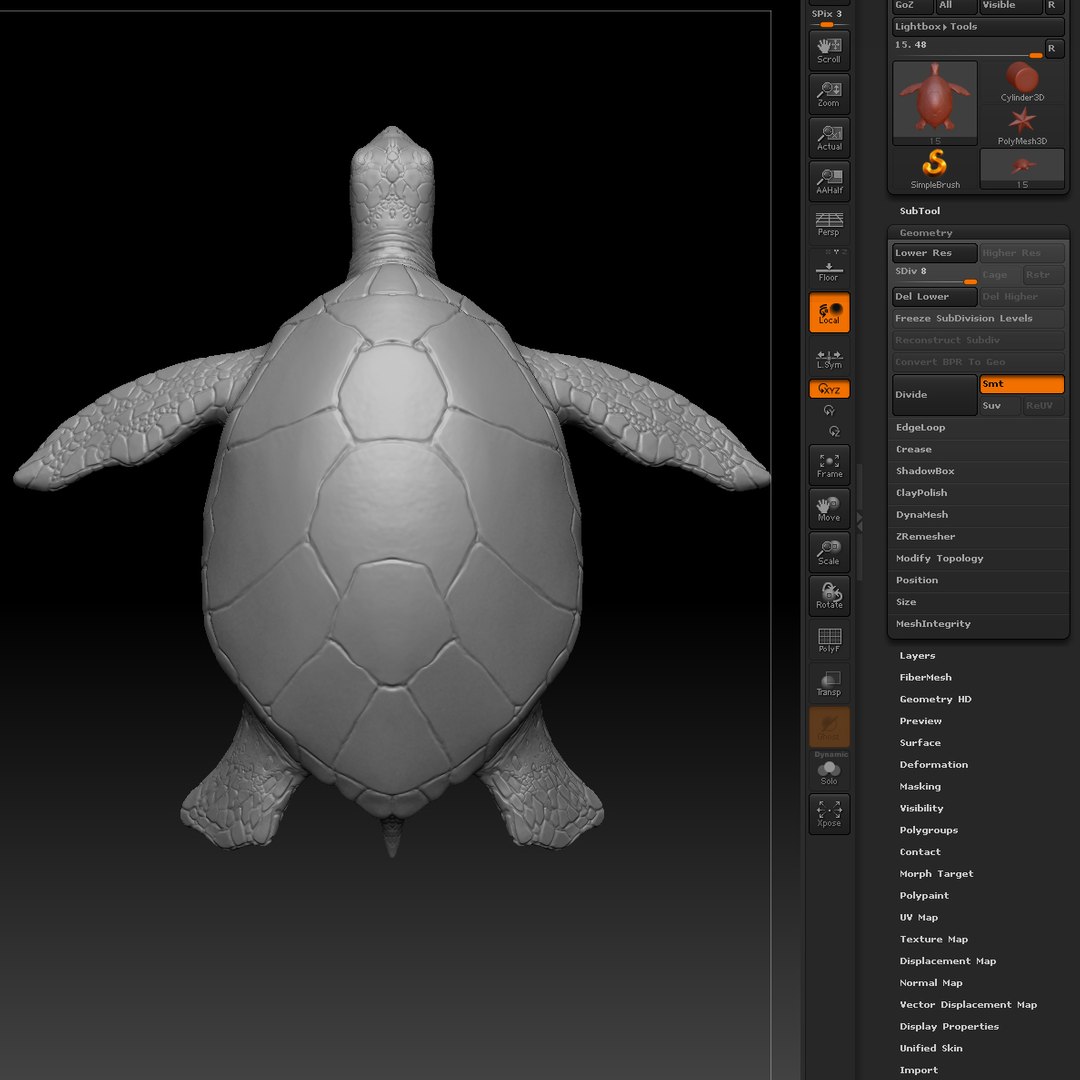Select the small turtle tool thumbnail

(x=1022, y=169)
